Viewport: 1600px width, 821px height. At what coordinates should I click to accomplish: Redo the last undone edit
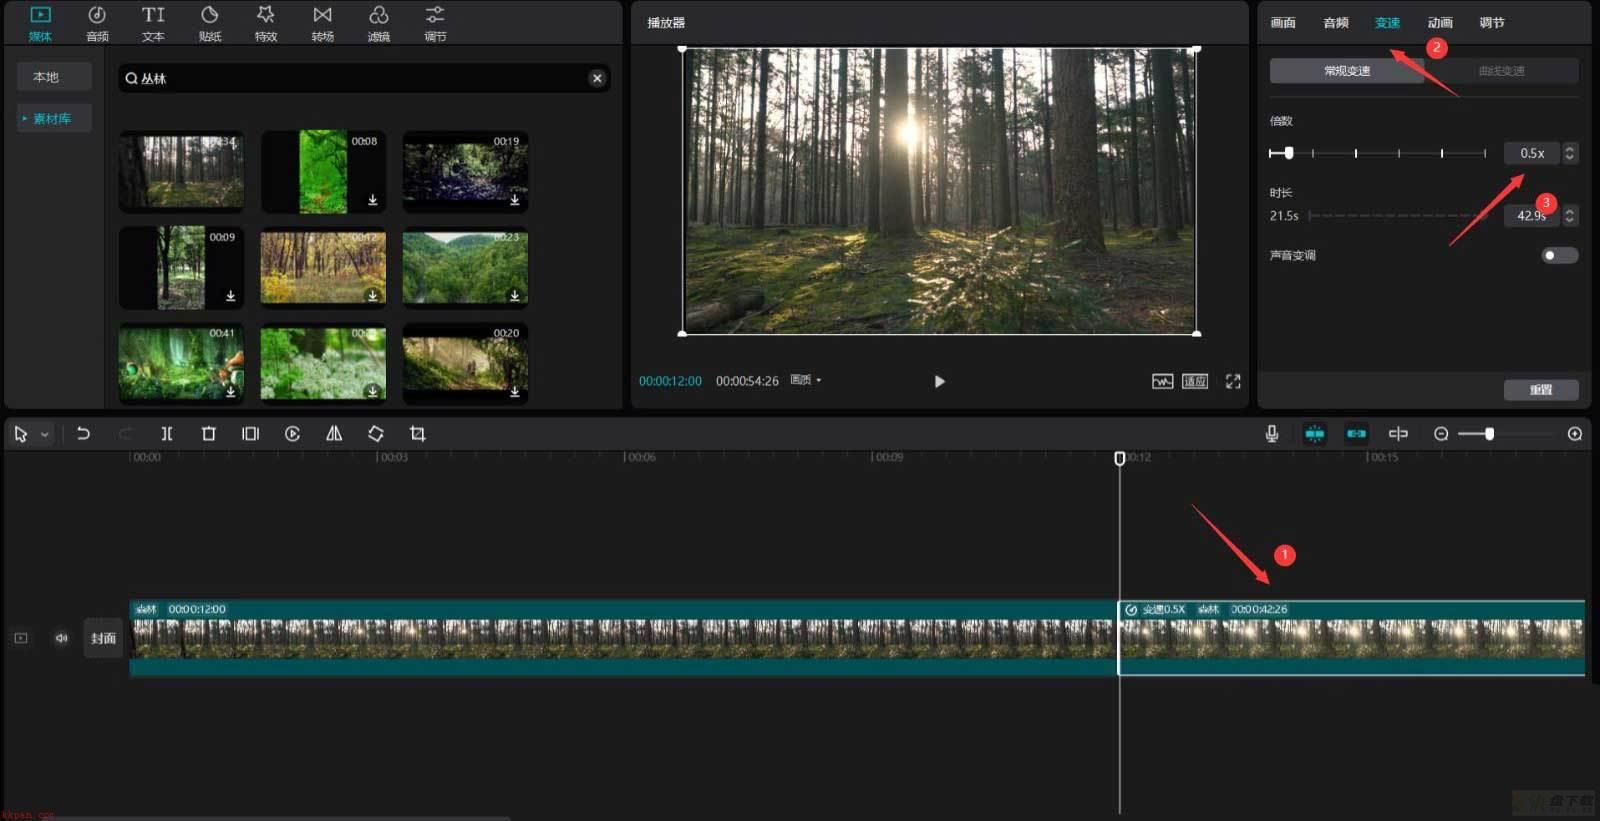pyautogui.click(x=125, y=434)
